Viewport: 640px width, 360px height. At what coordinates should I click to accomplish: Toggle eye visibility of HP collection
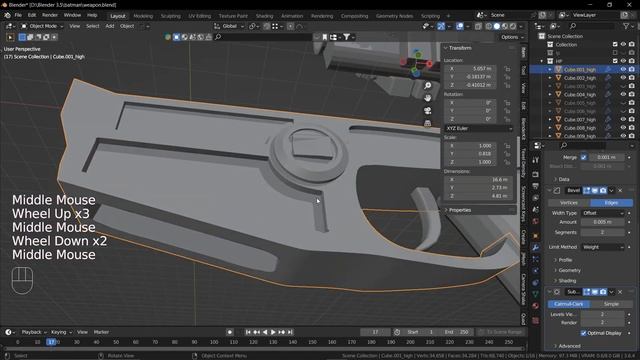pos(623,61)
